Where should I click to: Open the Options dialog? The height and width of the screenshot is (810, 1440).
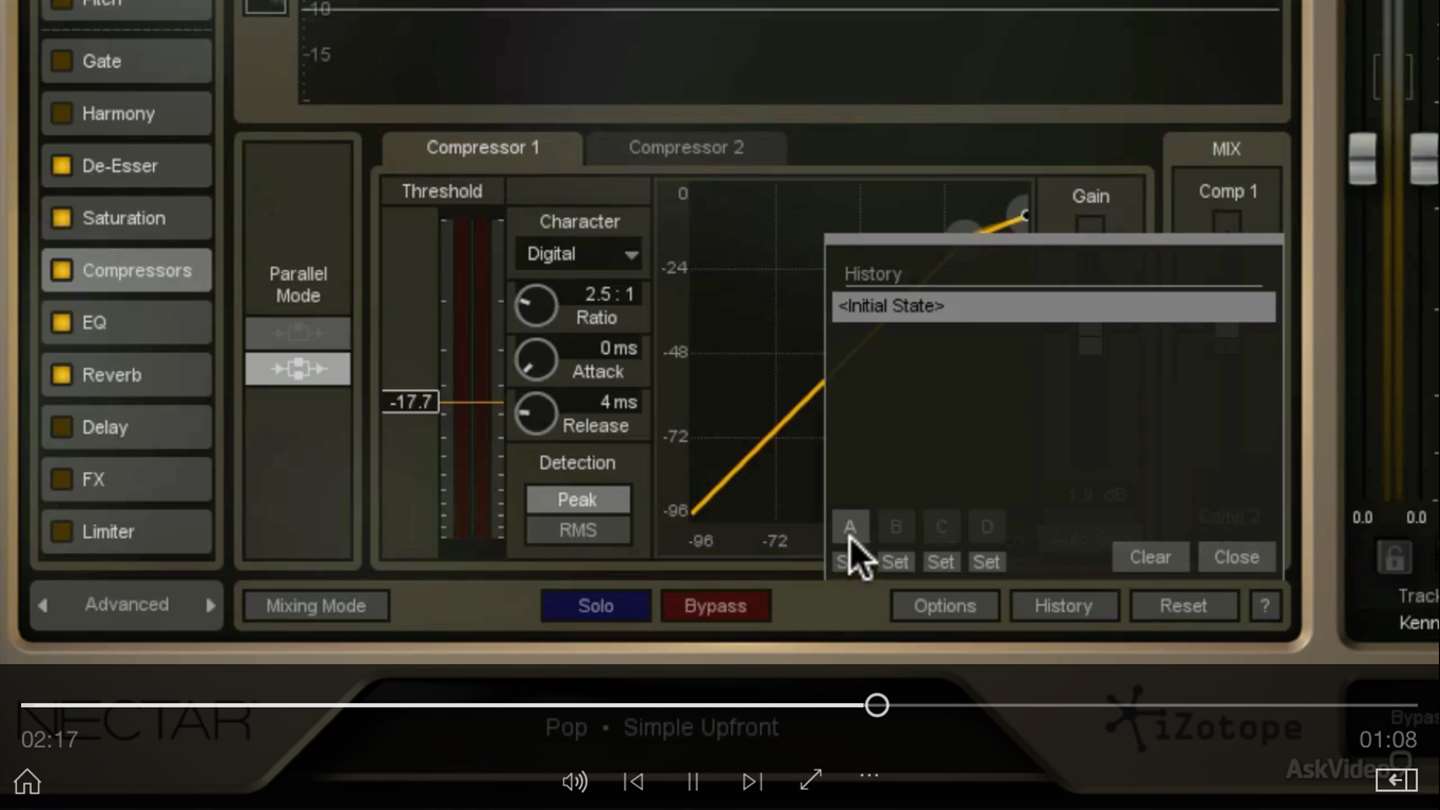click(x=945, y=606)
